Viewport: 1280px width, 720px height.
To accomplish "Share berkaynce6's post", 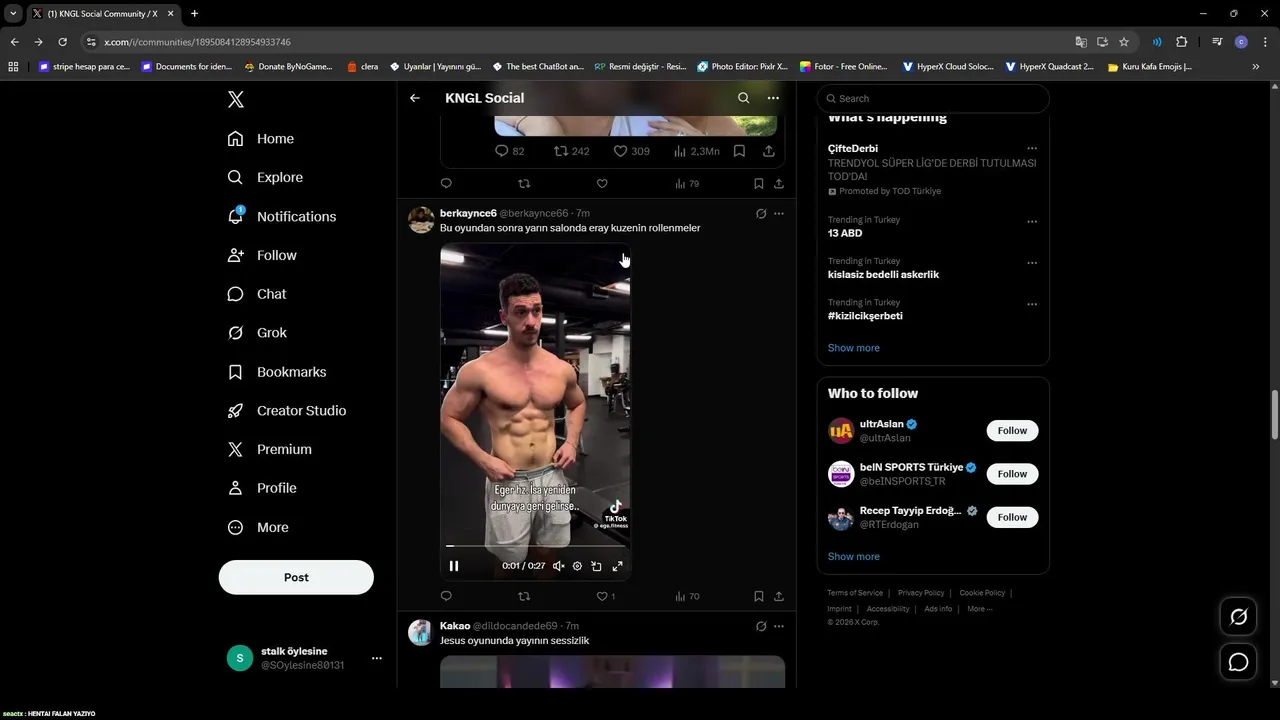I will [x=779, y=596].
